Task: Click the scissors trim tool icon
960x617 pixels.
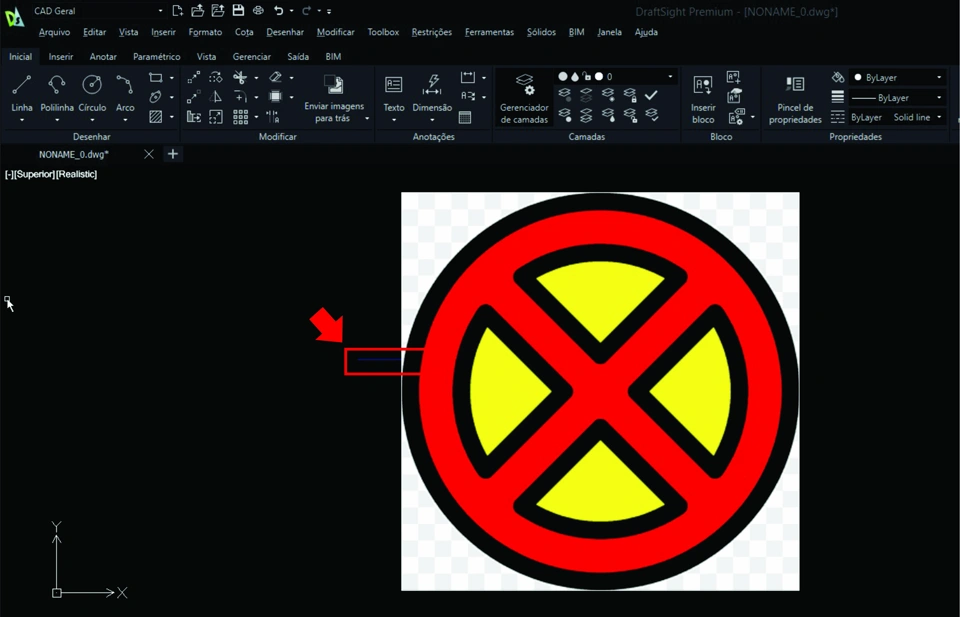Action: (x=239, y=78)
